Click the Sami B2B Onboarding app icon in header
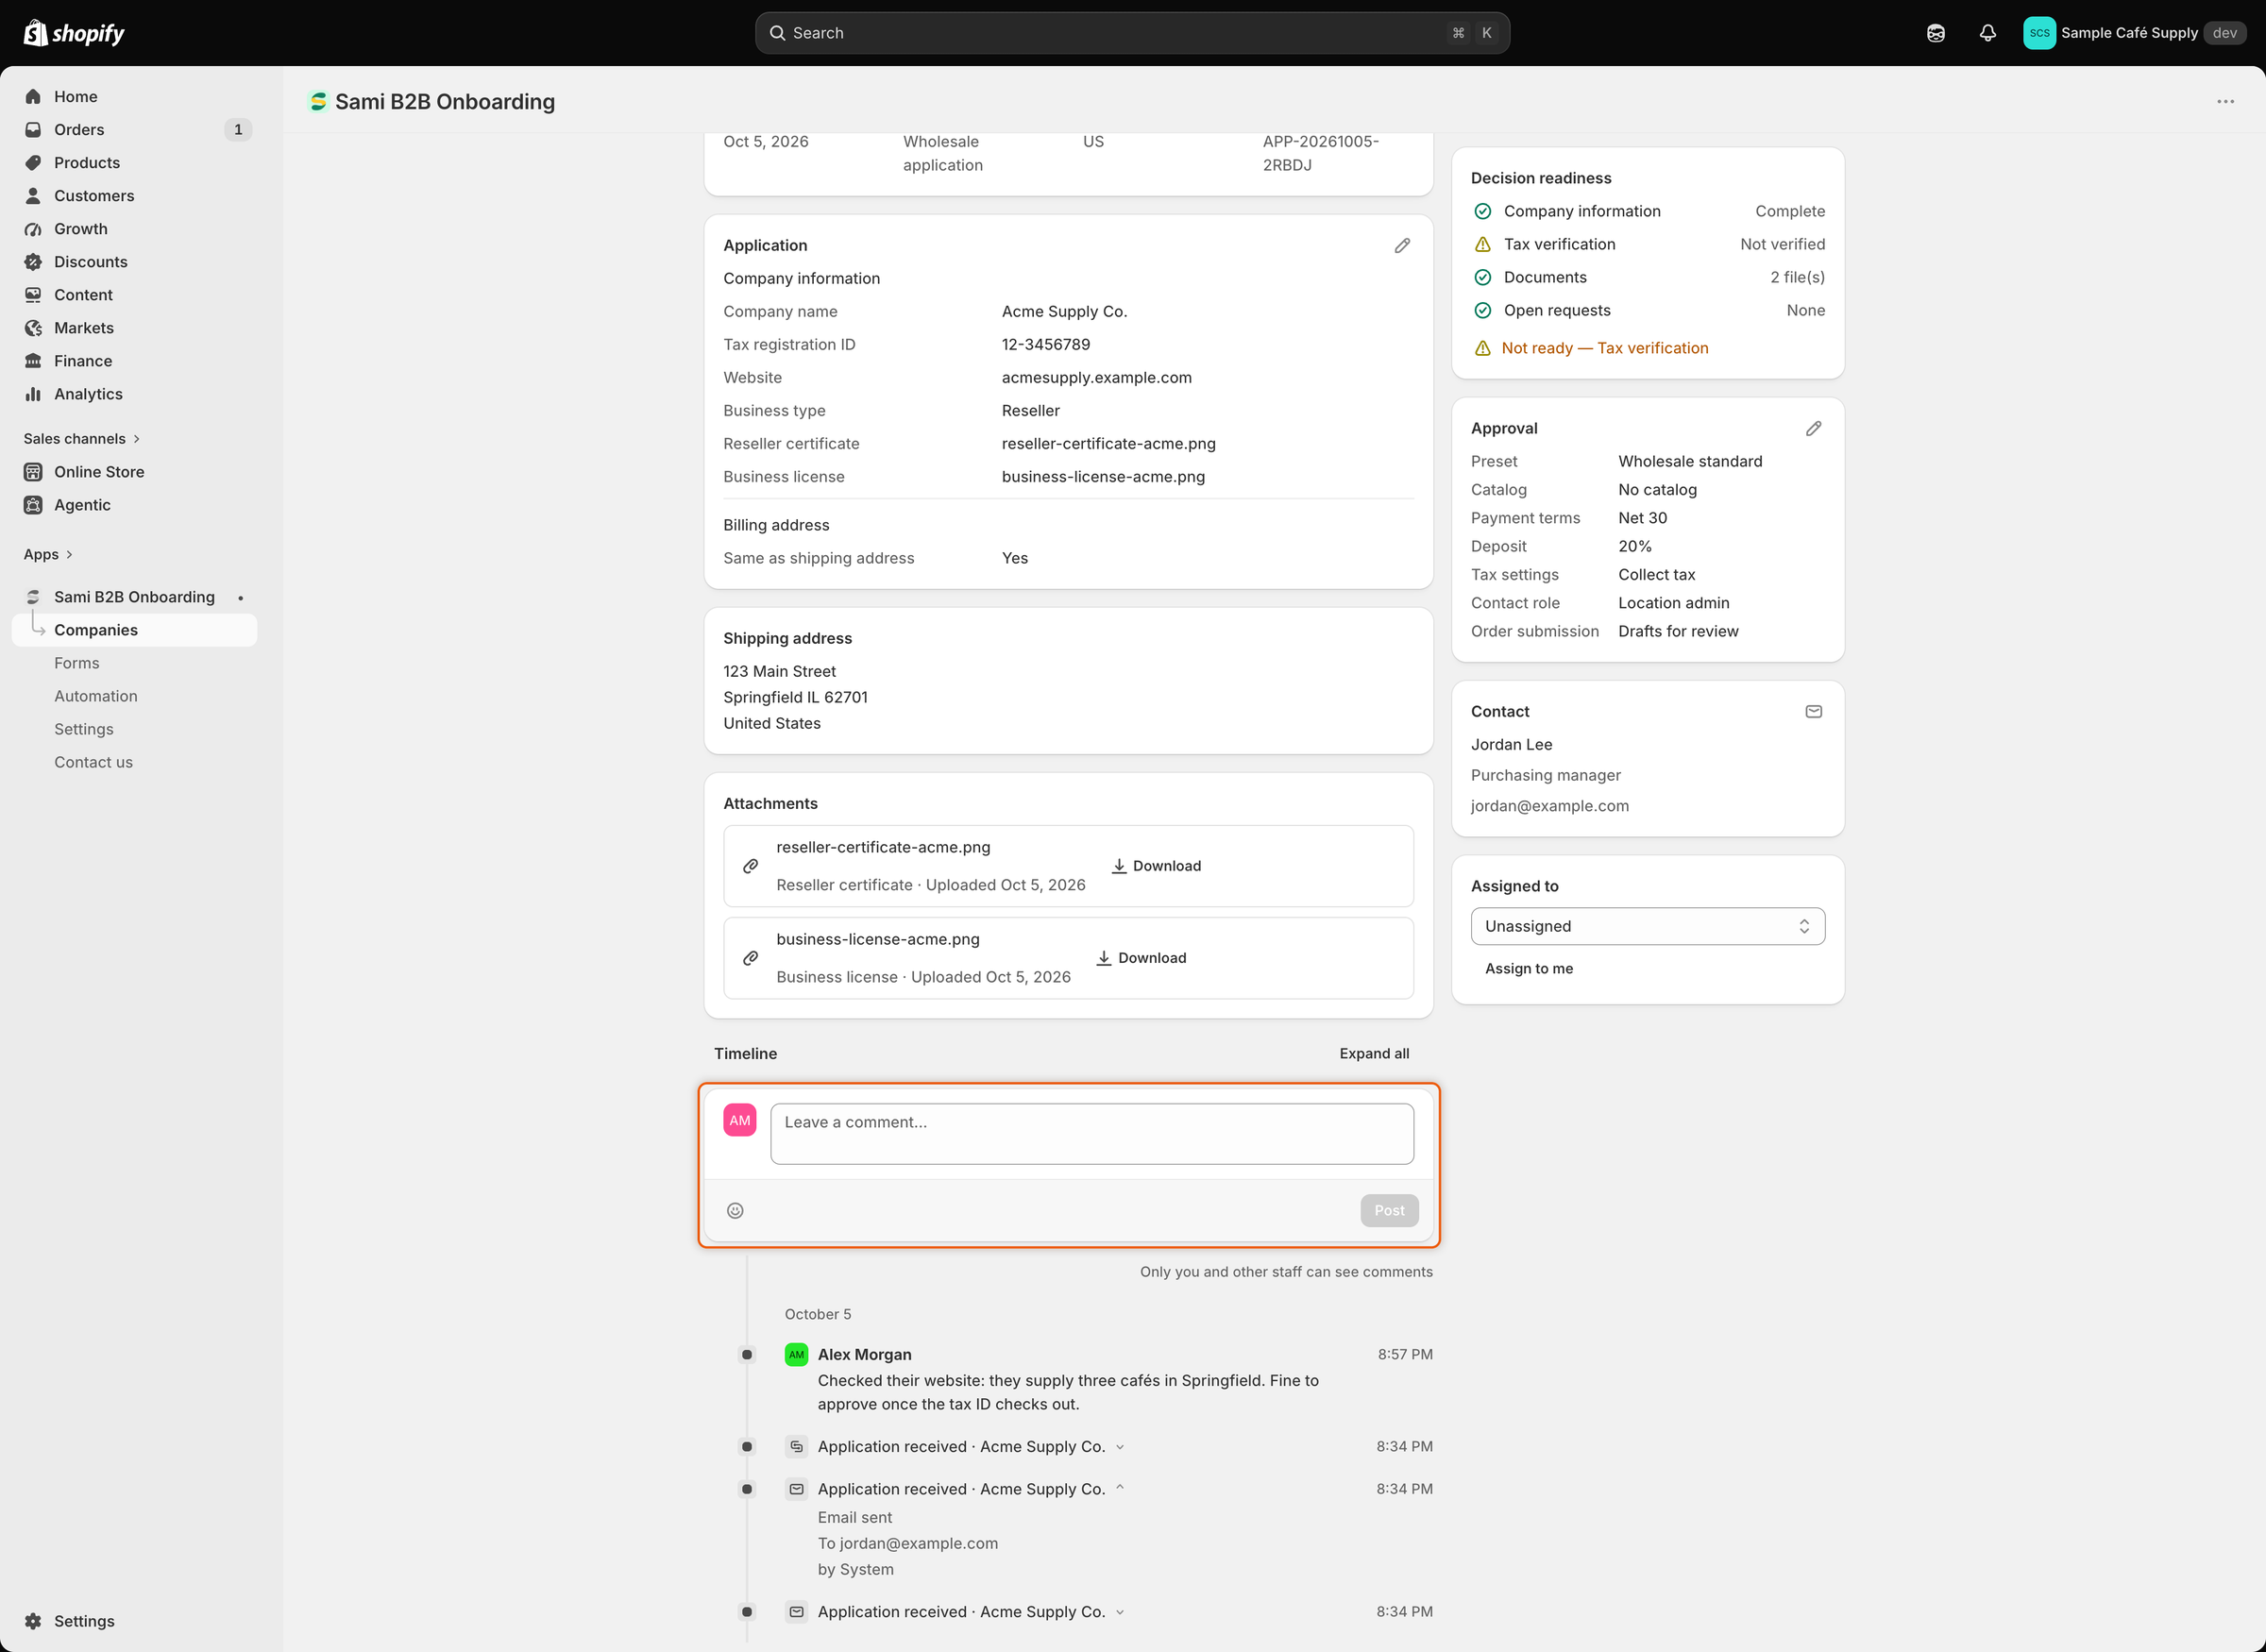This screenshot has height=1652, width=2266. click(318, 101)
